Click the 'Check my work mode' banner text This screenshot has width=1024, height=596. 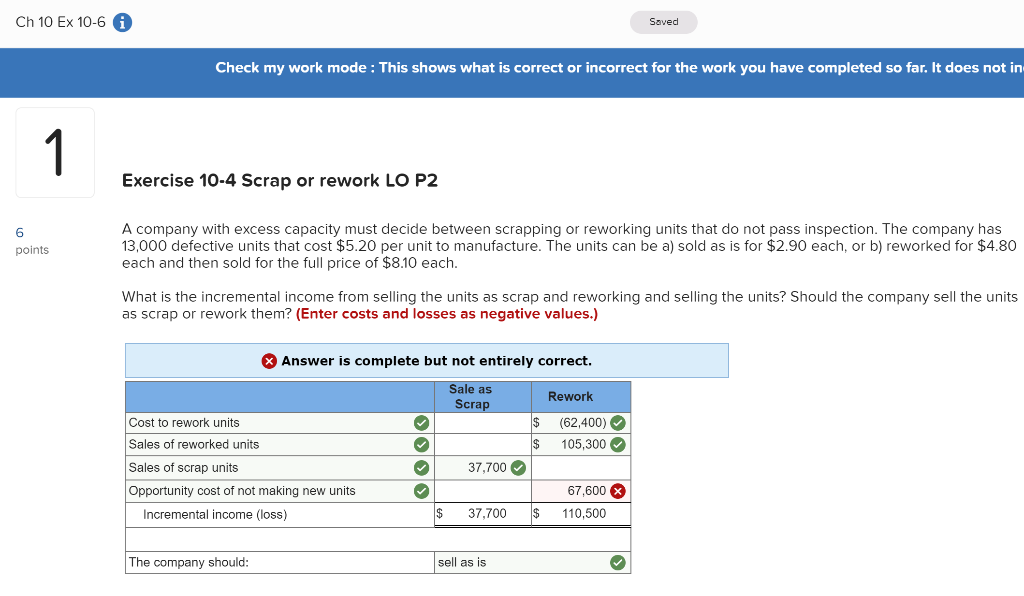point(619,68)
